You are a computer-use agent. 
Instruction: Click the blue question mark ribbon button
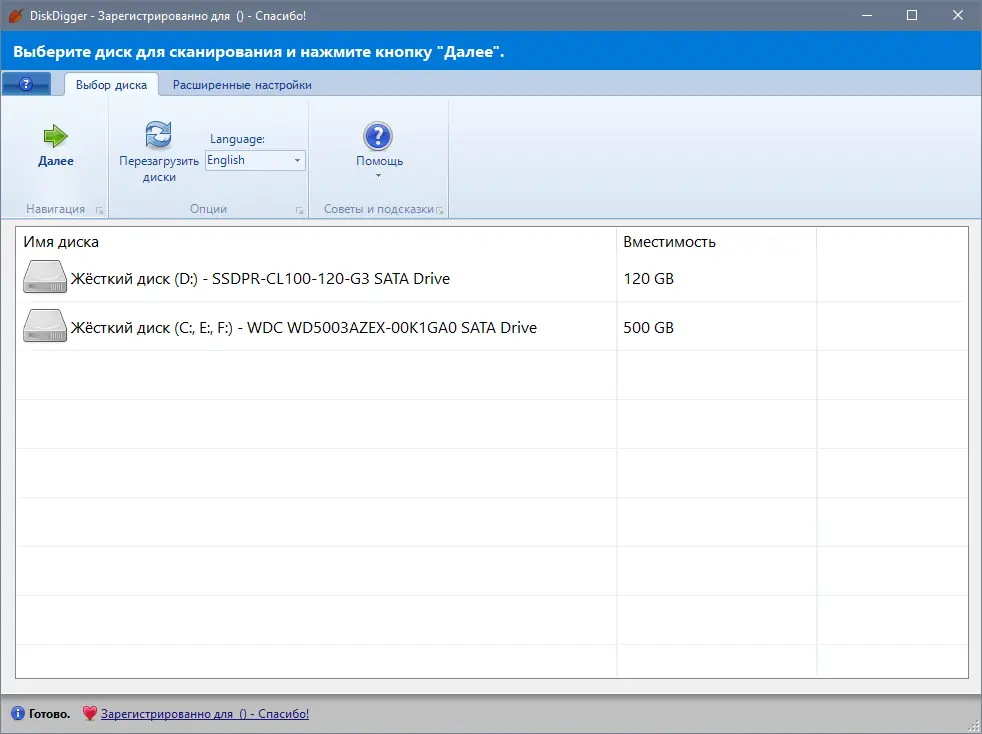(x=26, y=84)
